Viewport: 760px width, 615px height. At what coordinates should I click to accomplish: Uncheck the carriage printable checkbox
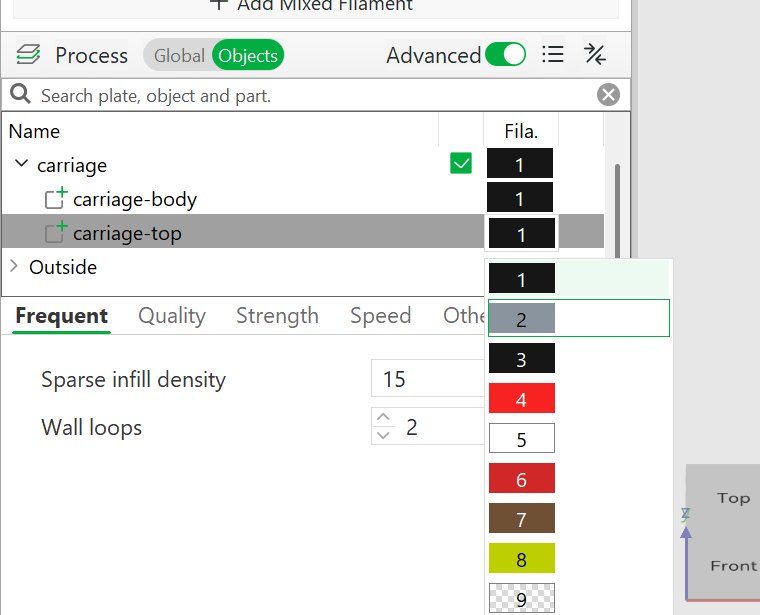461,163
